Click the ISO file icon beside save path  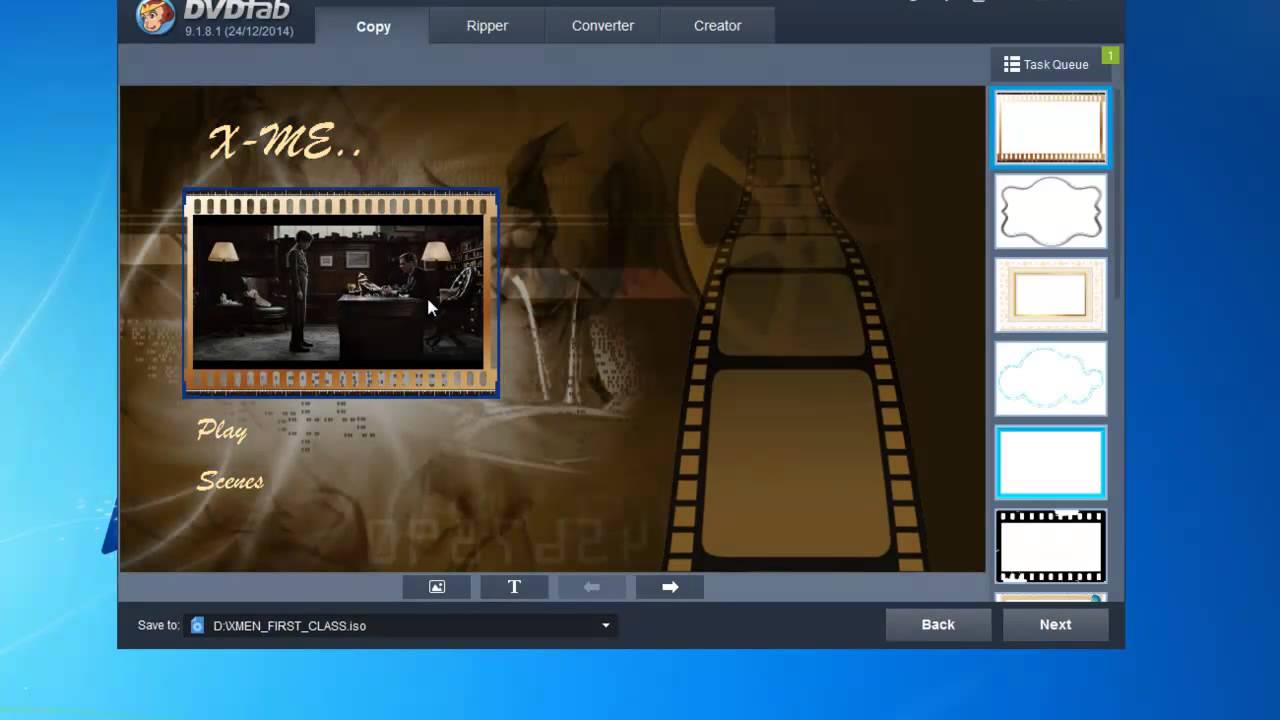click(197, 625)
